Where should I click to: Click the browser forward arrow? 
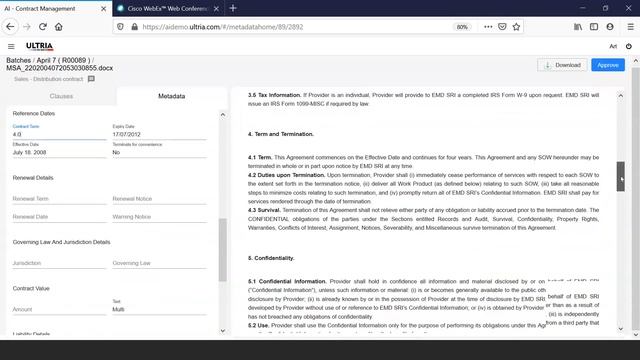pyautogui.click(x=27, y=27)
